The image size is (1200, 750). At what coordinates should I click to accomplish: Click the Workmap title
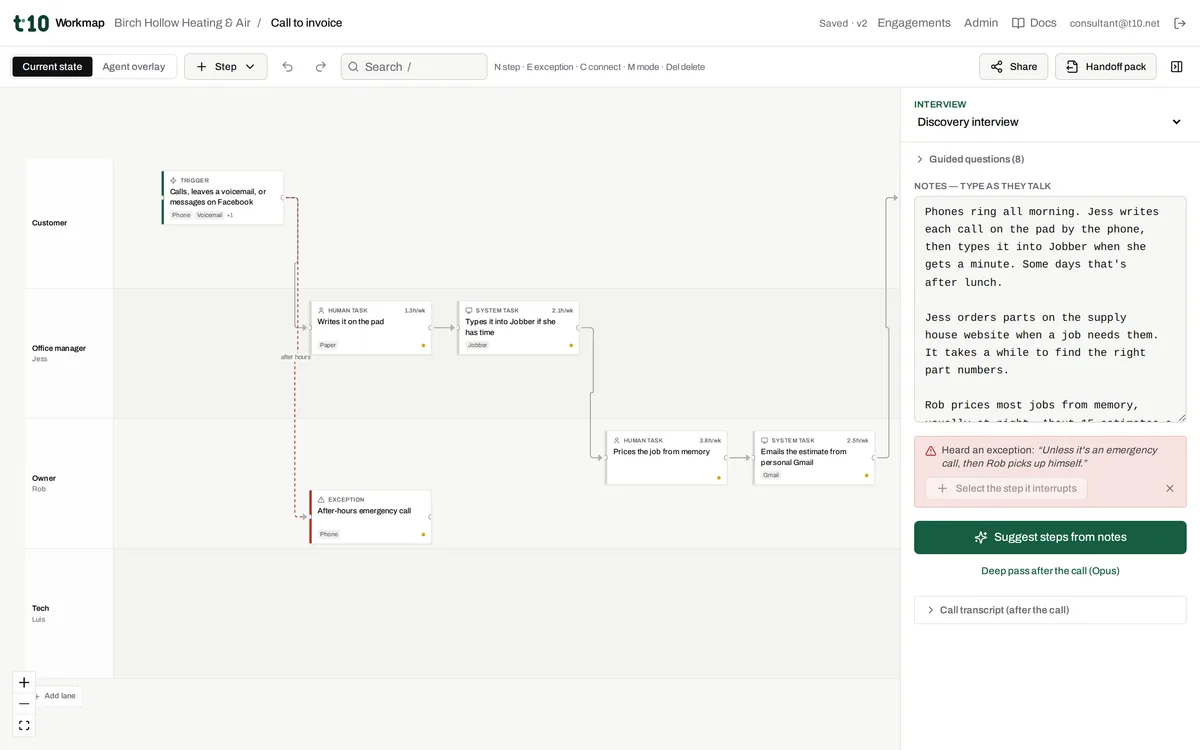coord(80,23)
